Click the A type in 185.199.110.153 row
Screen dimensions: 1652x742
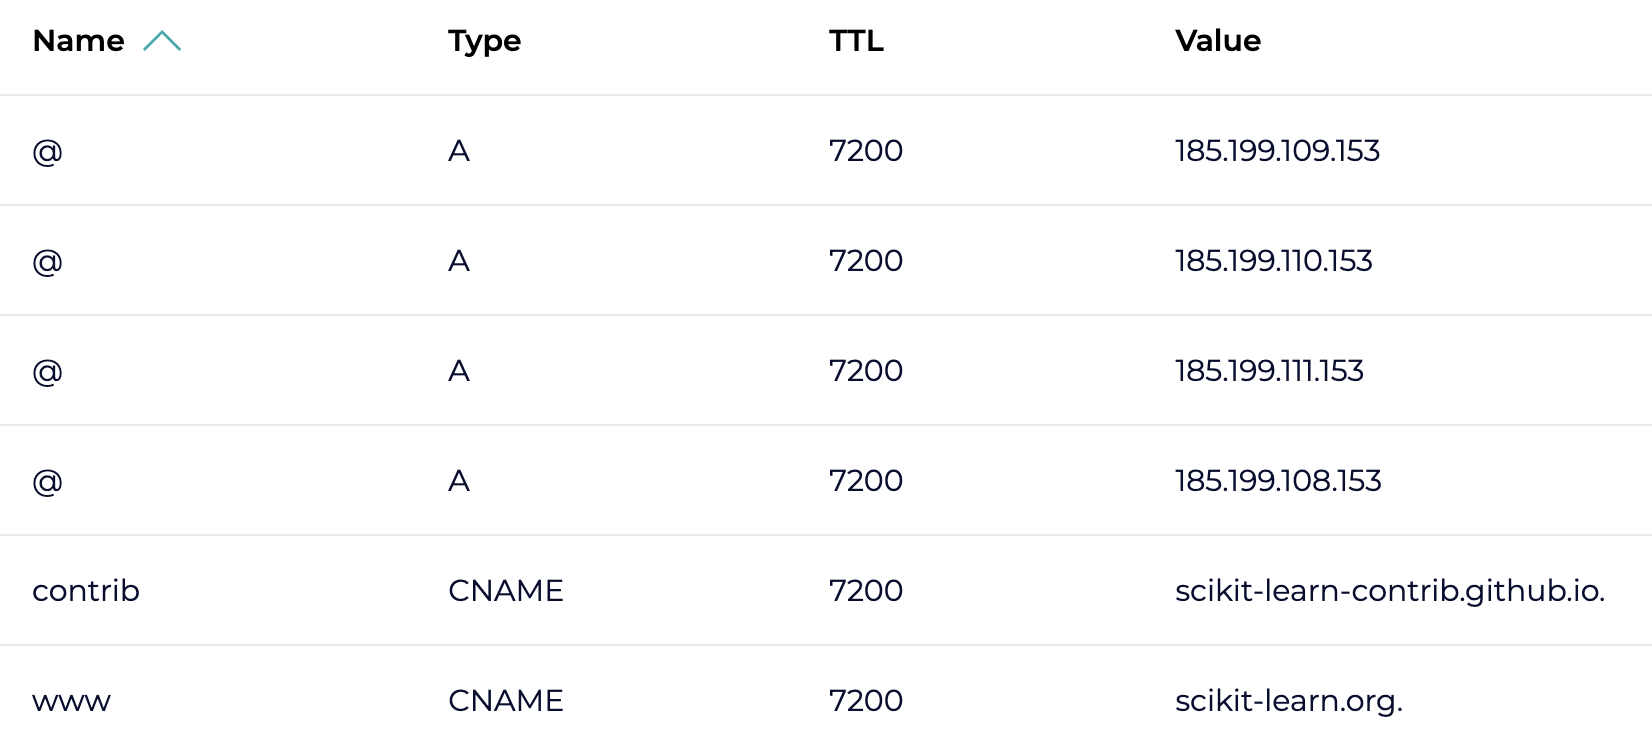459,261
